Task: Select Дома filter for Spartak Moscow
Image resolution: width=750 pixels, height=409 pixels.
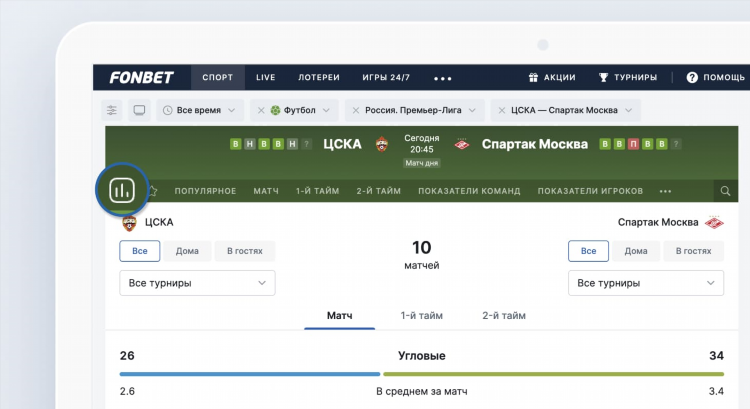Action: [636, 251]
